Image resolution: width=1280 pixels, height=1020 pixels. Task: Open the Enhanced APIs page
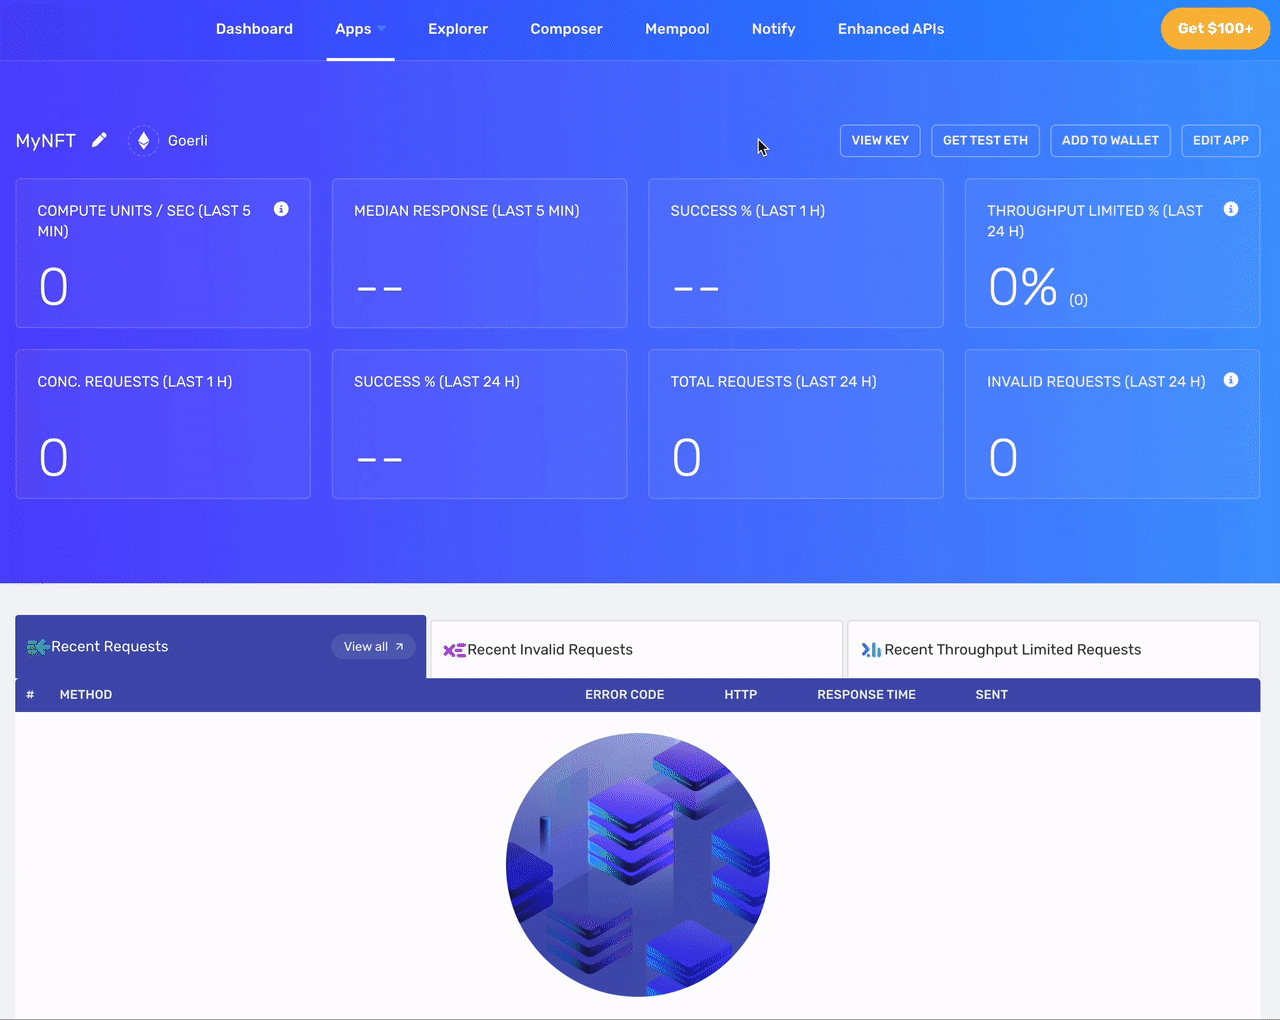890,29
